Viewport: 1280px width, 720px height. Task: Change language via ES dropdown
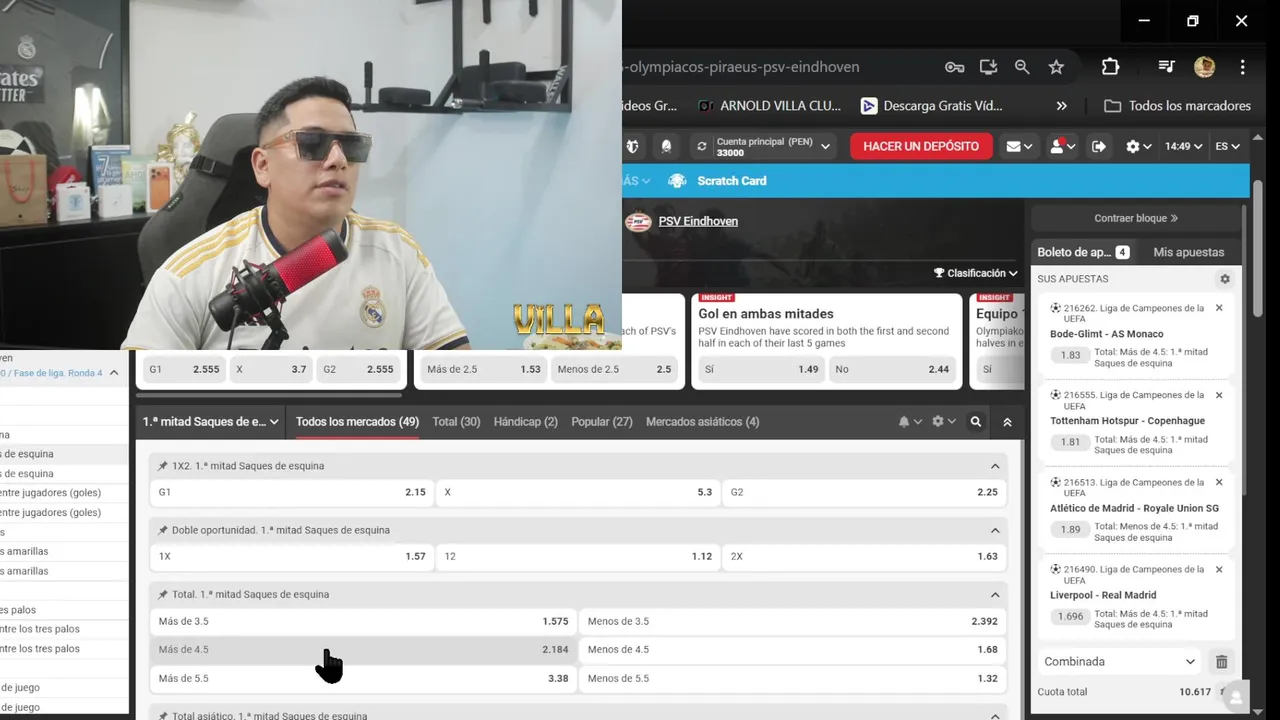click(1227, 146)
